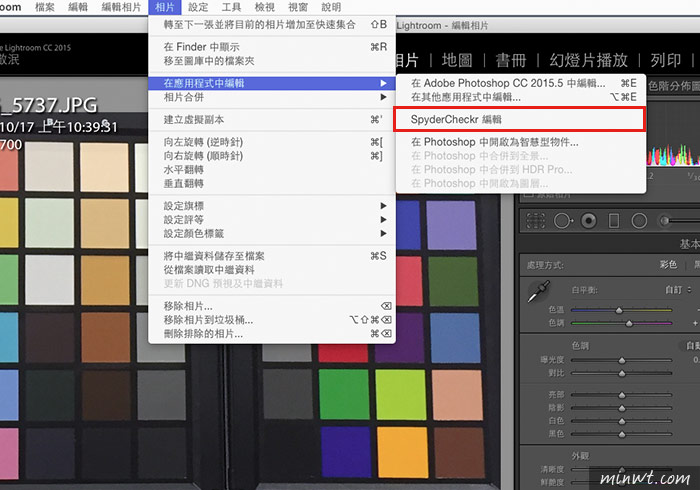
Task: Adjust the 陰影 slider handle
Action: pos(622,408)
